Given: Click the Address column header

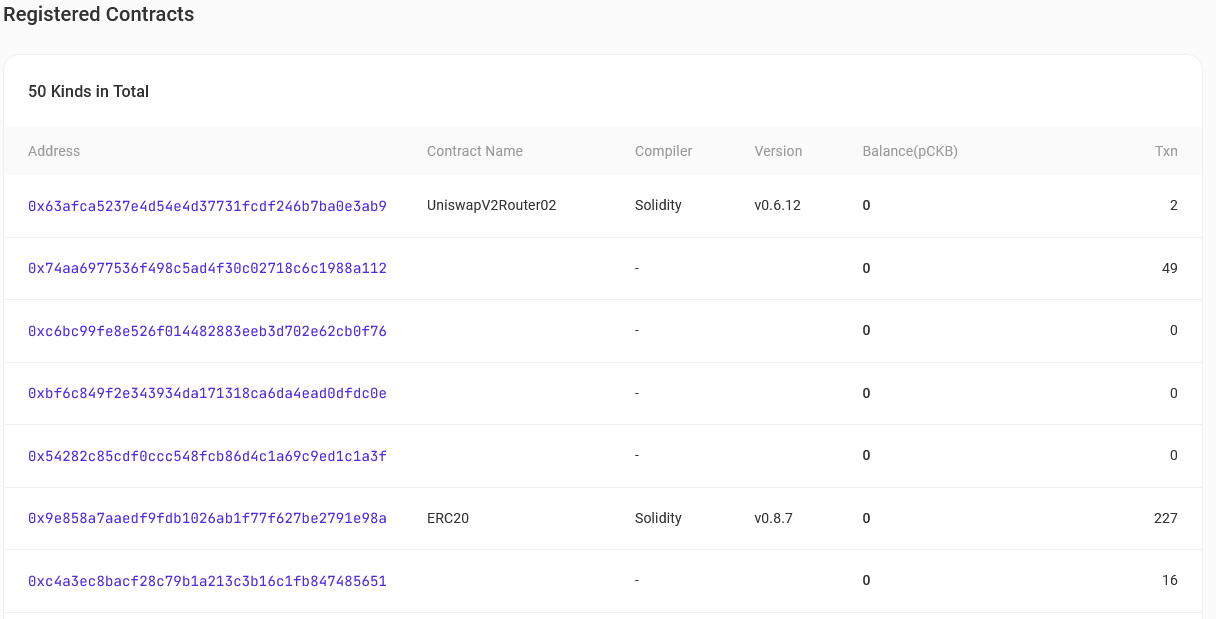Looking at the screenshot, I should coord(54,151).
